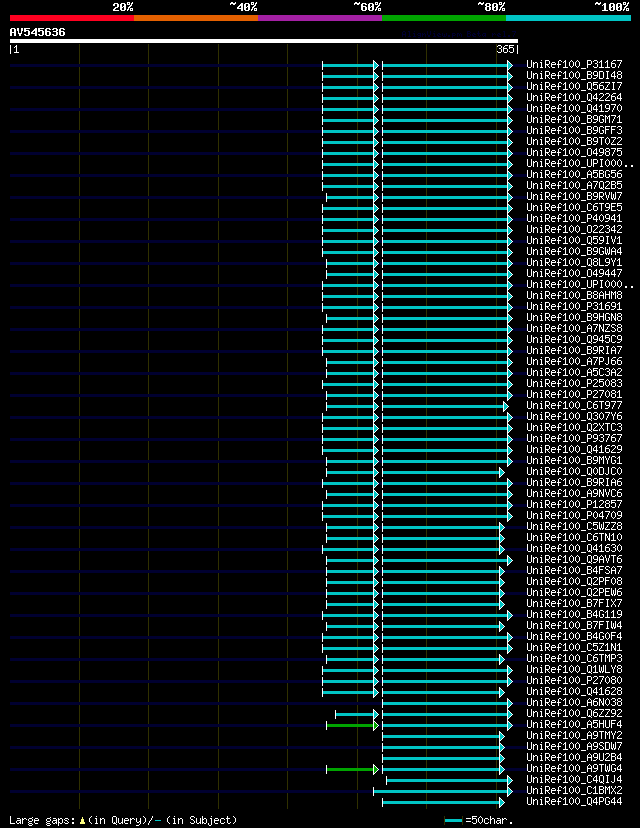Image resolution: width=640 pixels, height=828 pixels.
Task: Open hit UniRef100_Q41970
Action: point(574,108)
